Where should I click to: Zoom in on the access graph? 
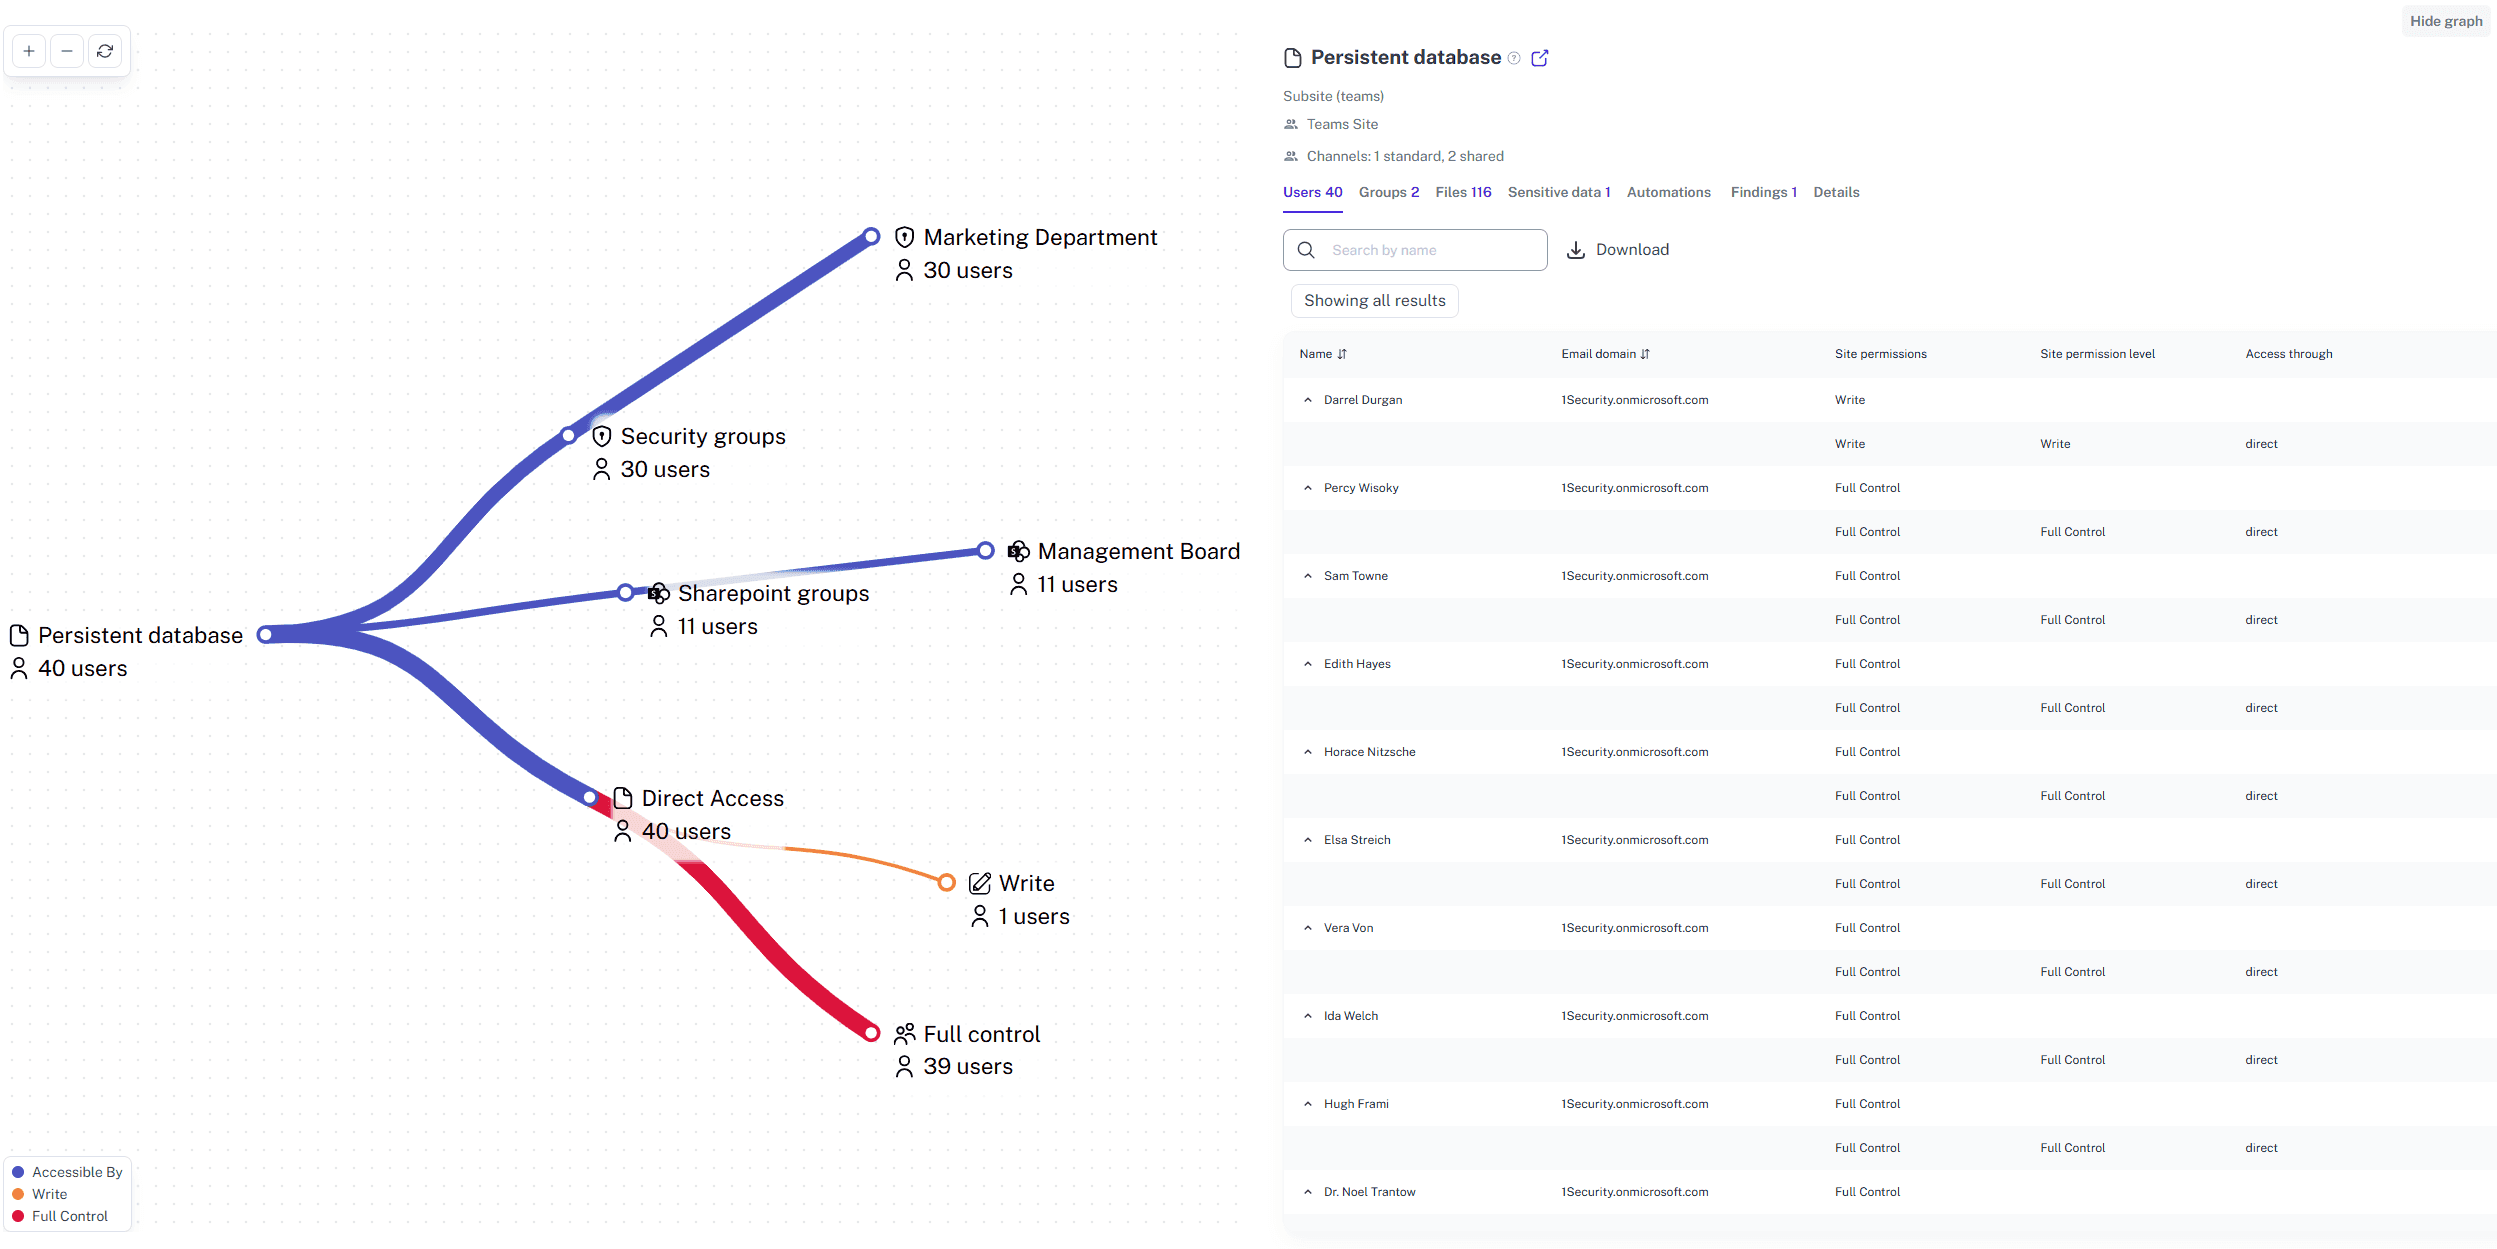coord(28,50)
